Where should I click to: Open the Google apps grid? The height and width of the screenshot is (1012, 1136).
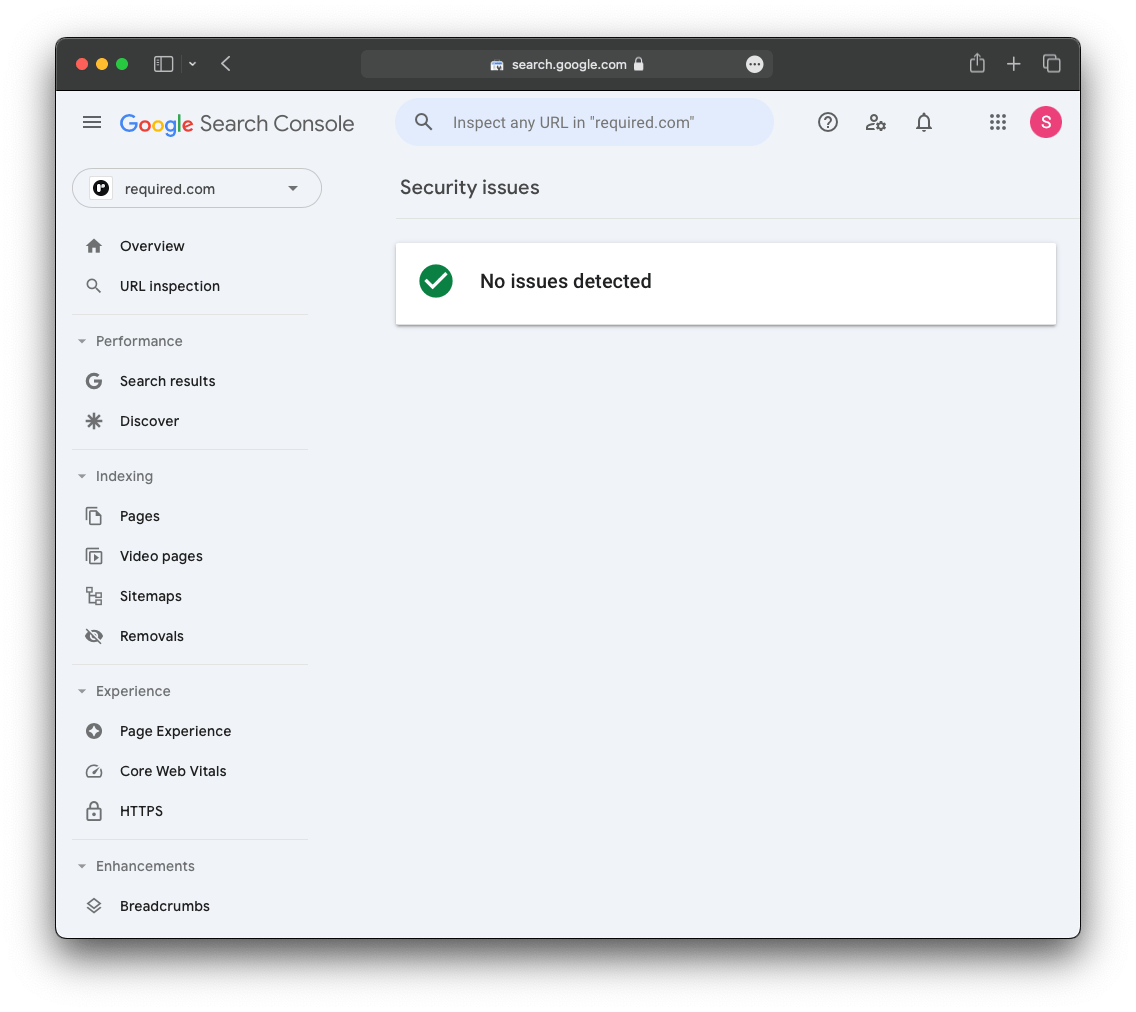point(997,122)
